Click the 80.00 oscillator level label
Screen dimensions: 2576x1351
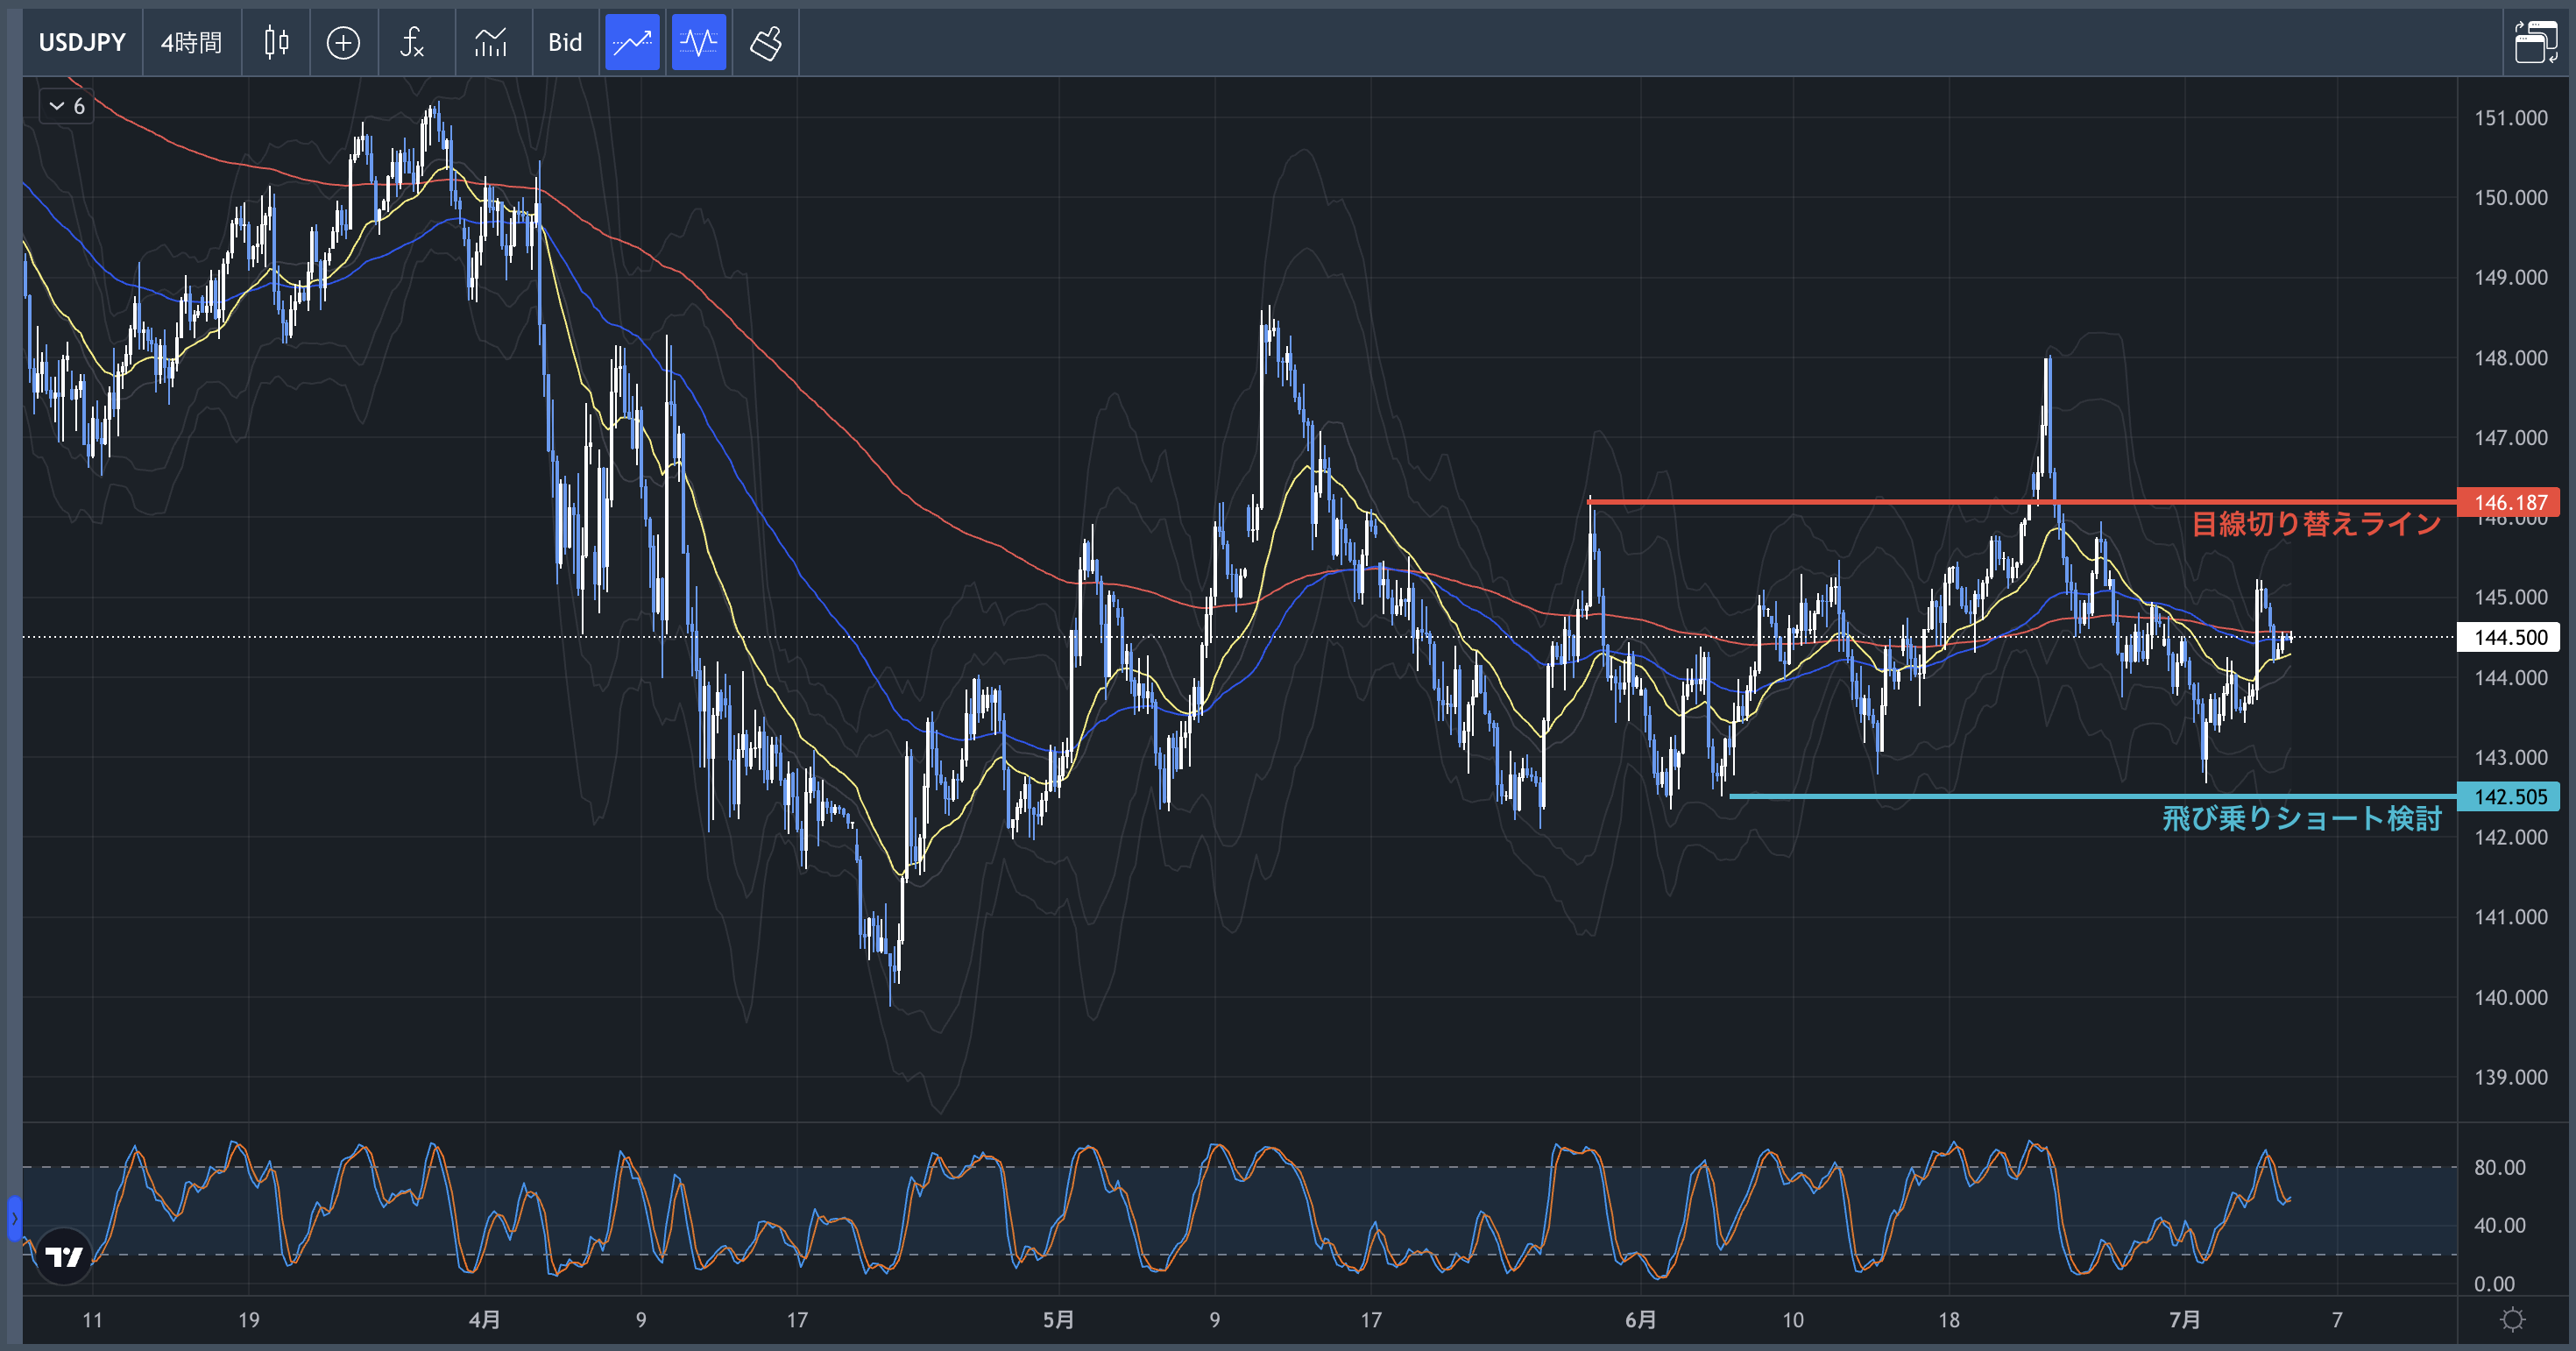(2499, 1167)
